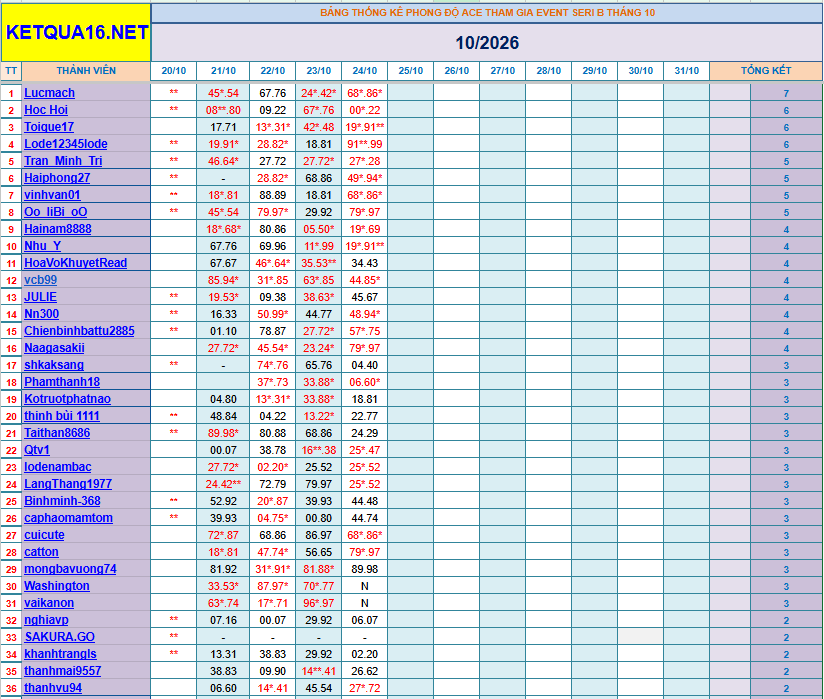
Task: Open the shkaksang member link
Action: tap(54, 365)
